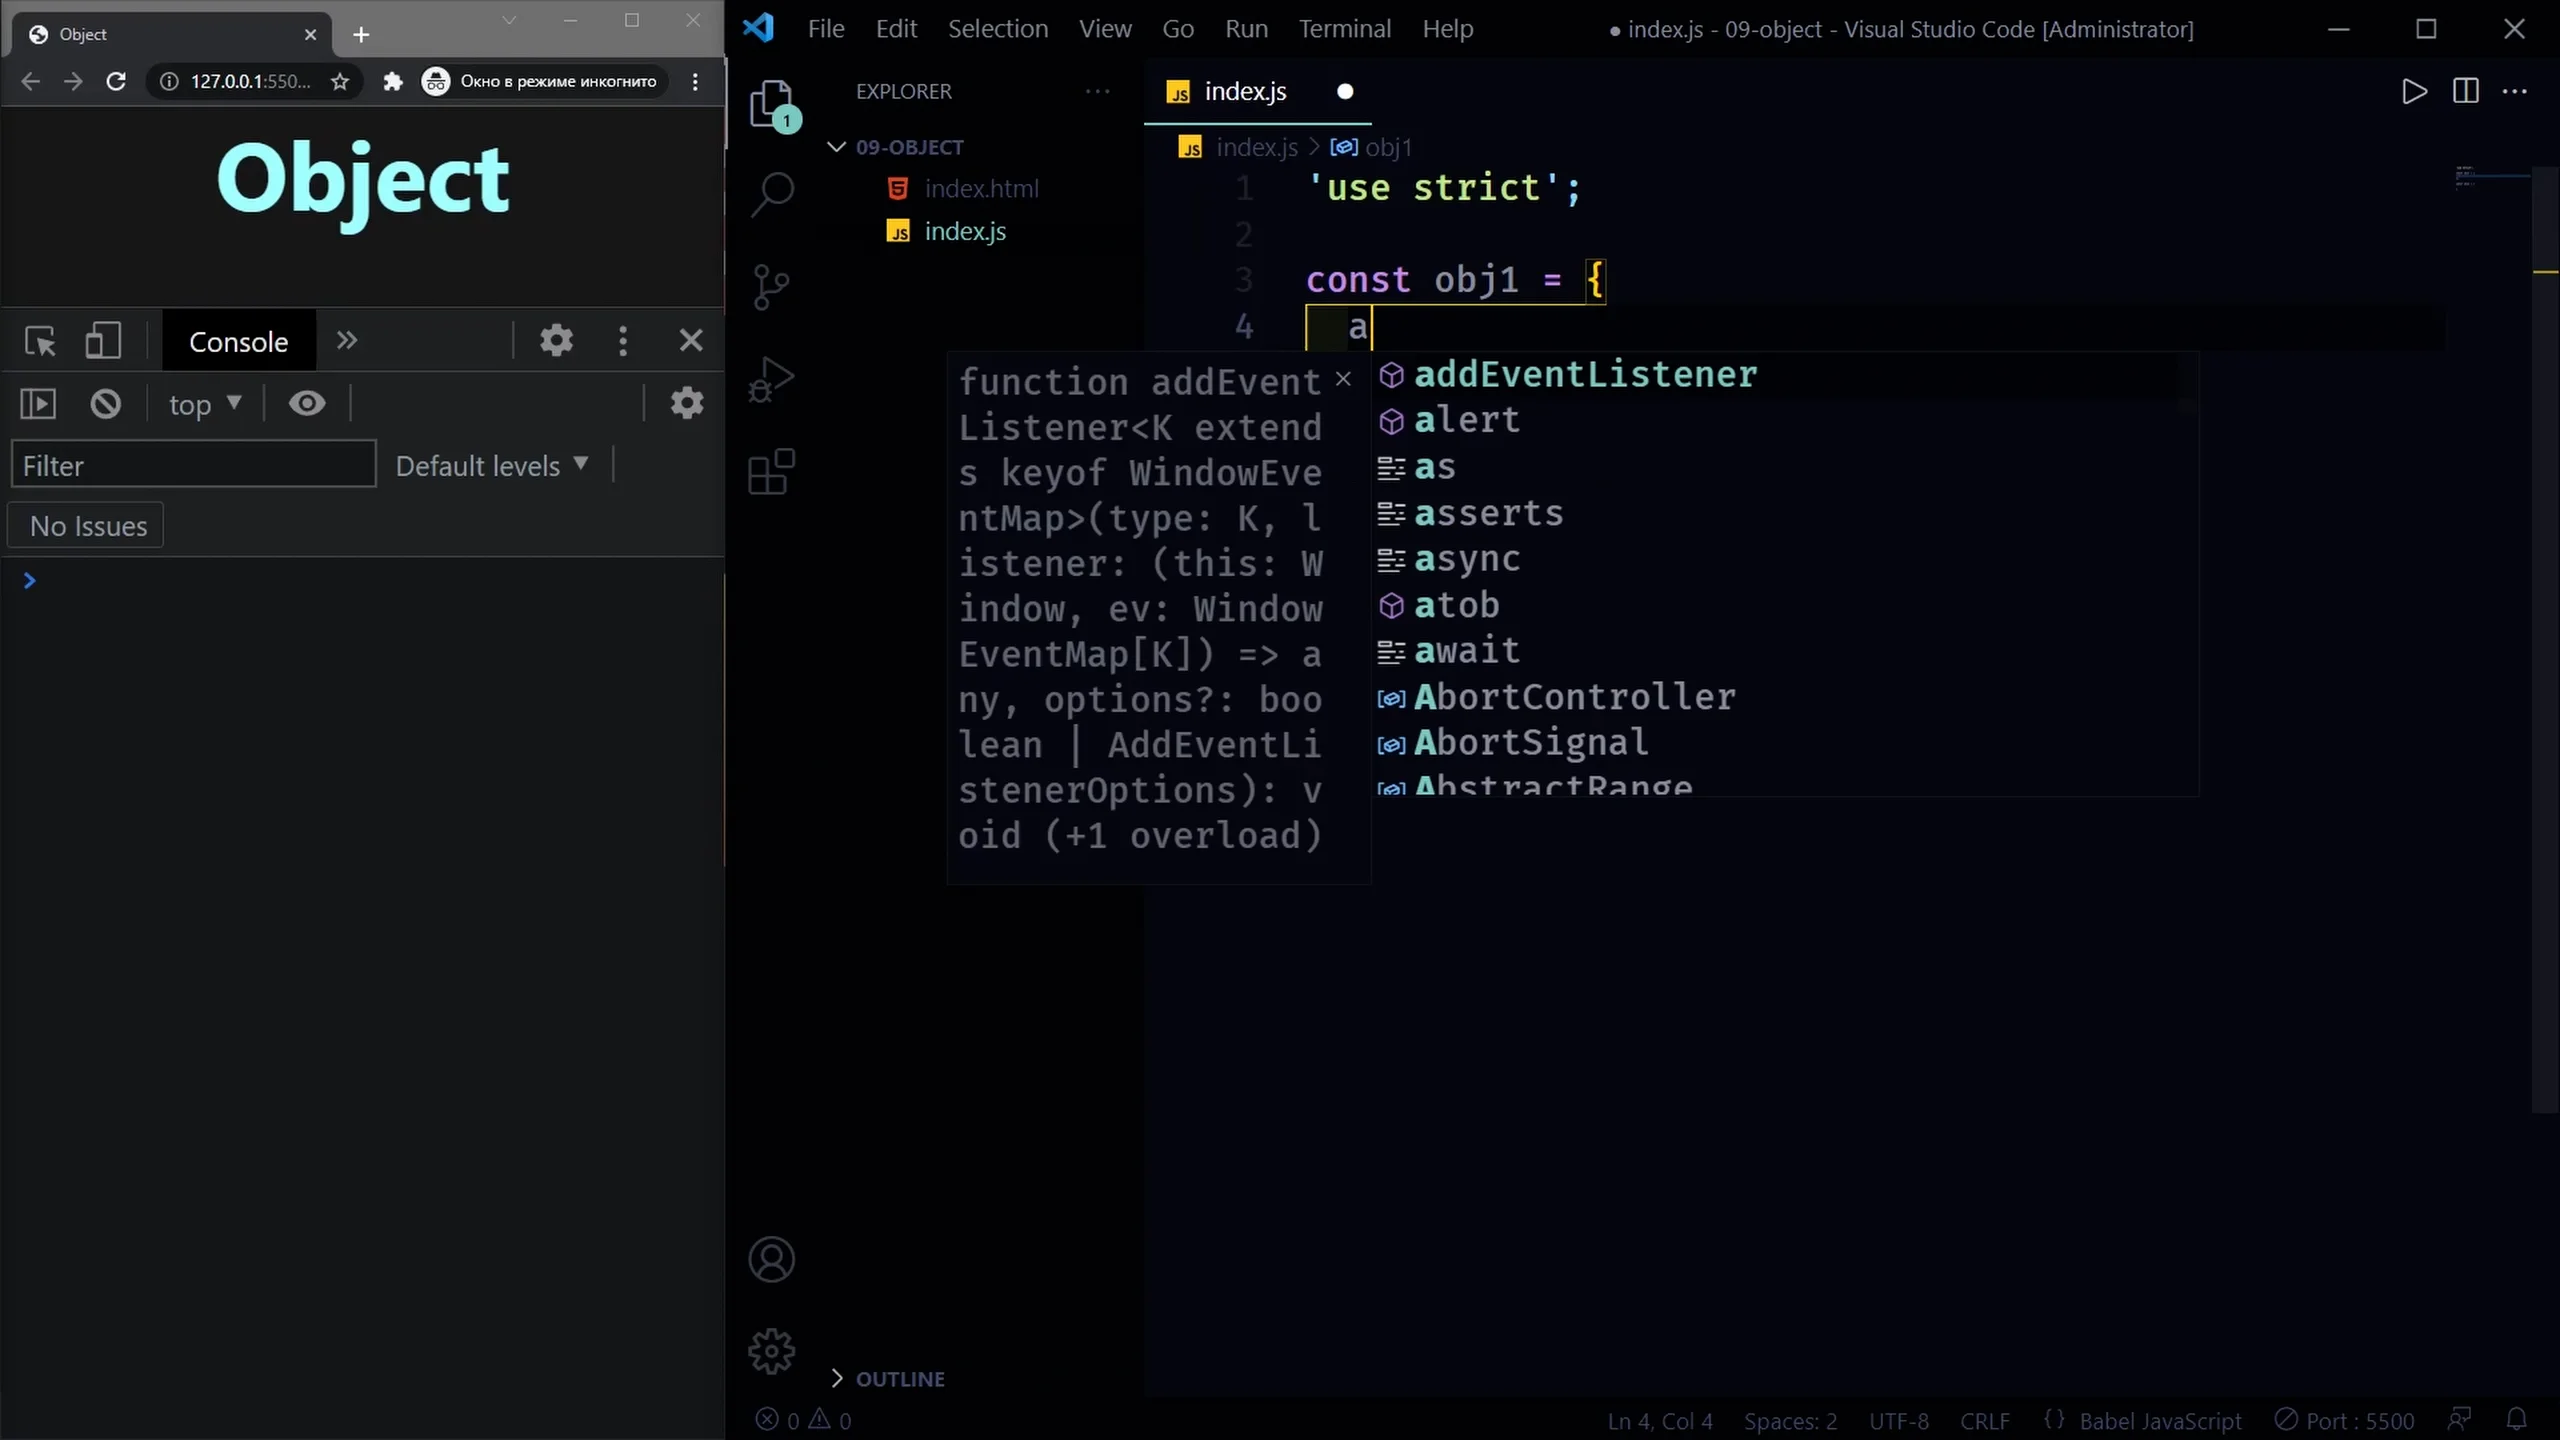Click the No Issues button
Screen dimensions: 2560x1440
click(88, 526)
